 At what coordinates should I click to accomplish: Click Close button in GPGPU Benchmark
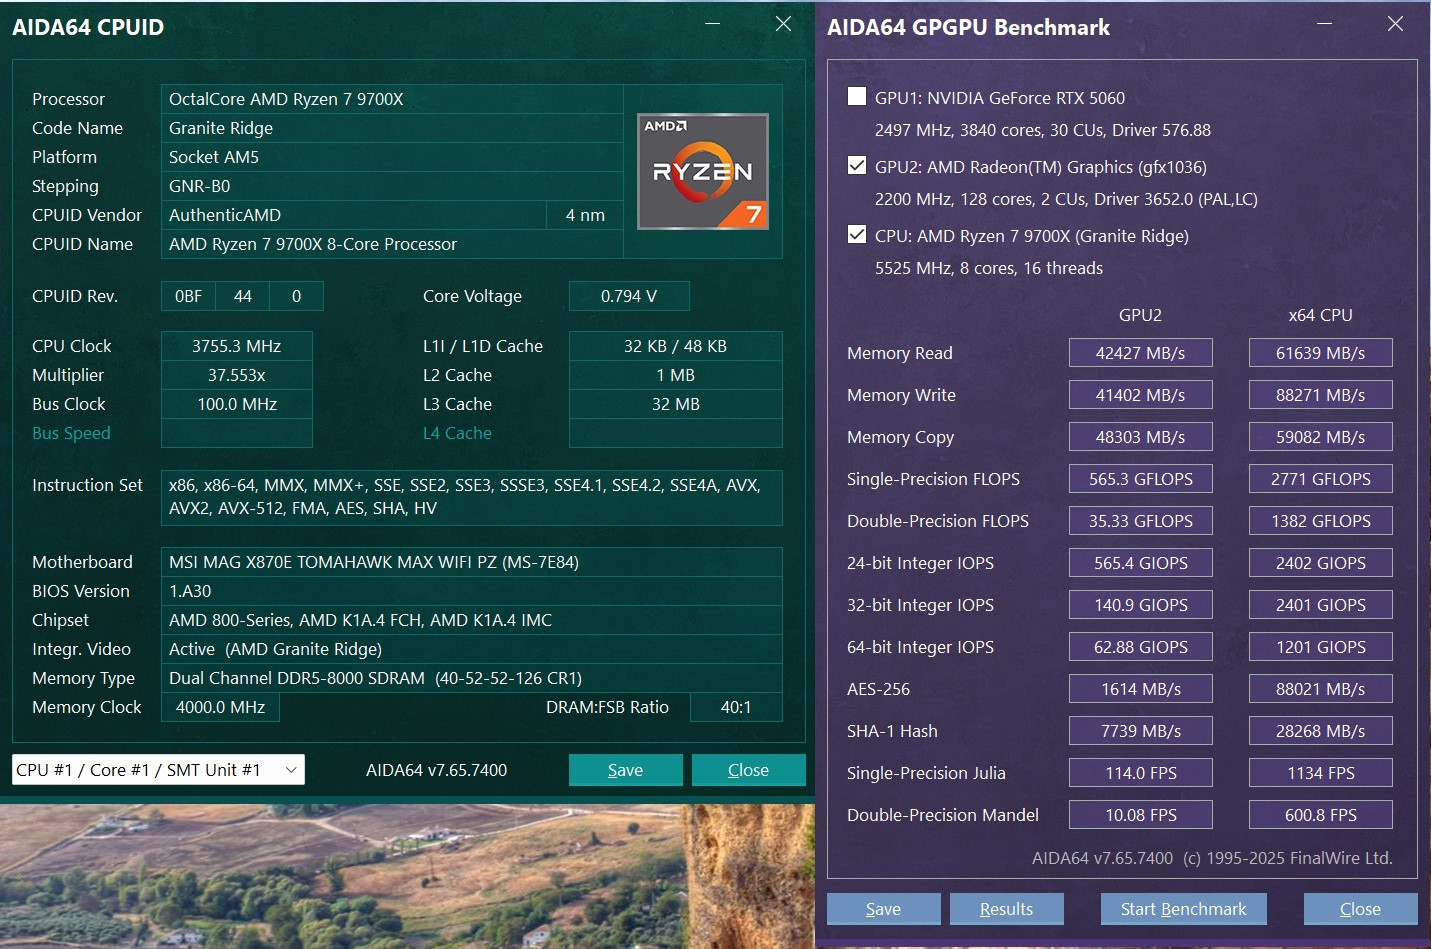pos(1360,909)
